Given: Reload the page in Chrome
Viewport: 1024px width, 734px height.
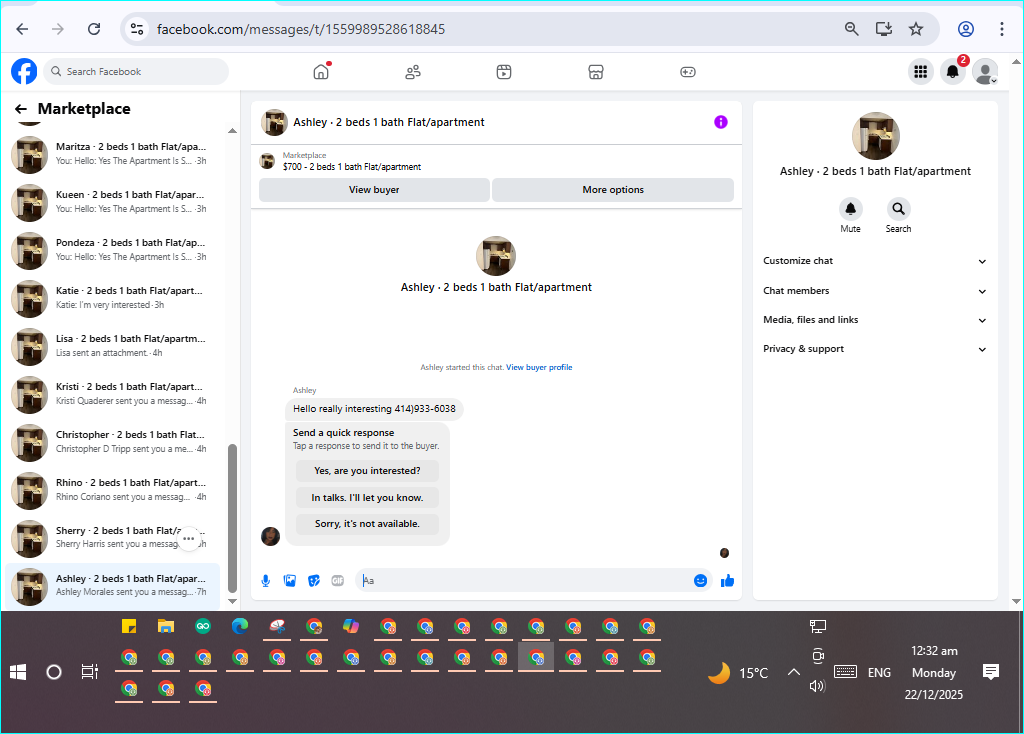Looking at the screenshot, I should click(x=94, y=29).
